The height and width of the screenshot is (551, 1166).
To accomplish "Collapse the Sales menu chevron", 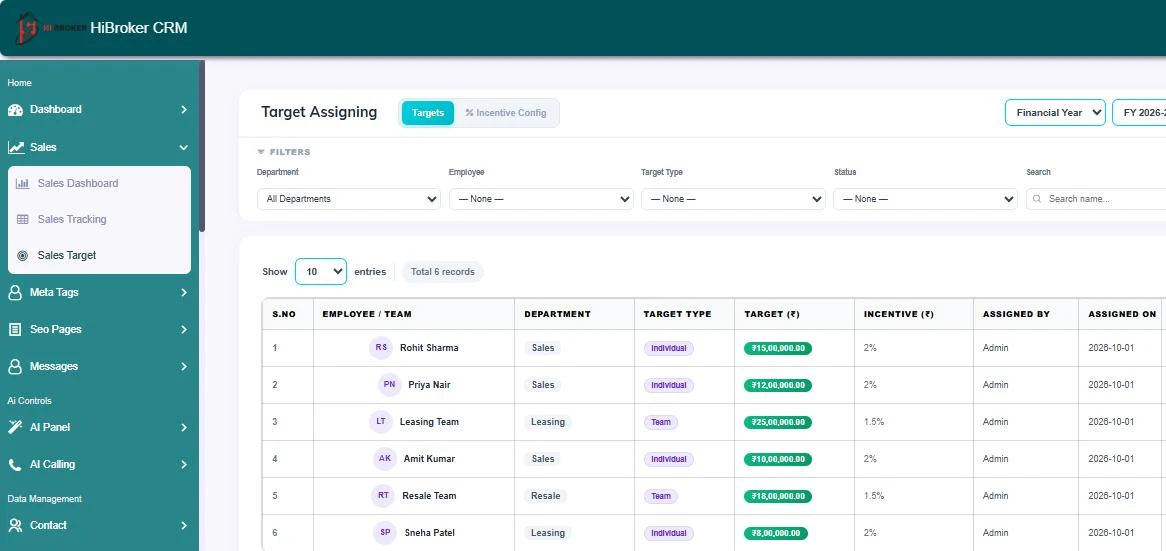I will pos(184,147).
